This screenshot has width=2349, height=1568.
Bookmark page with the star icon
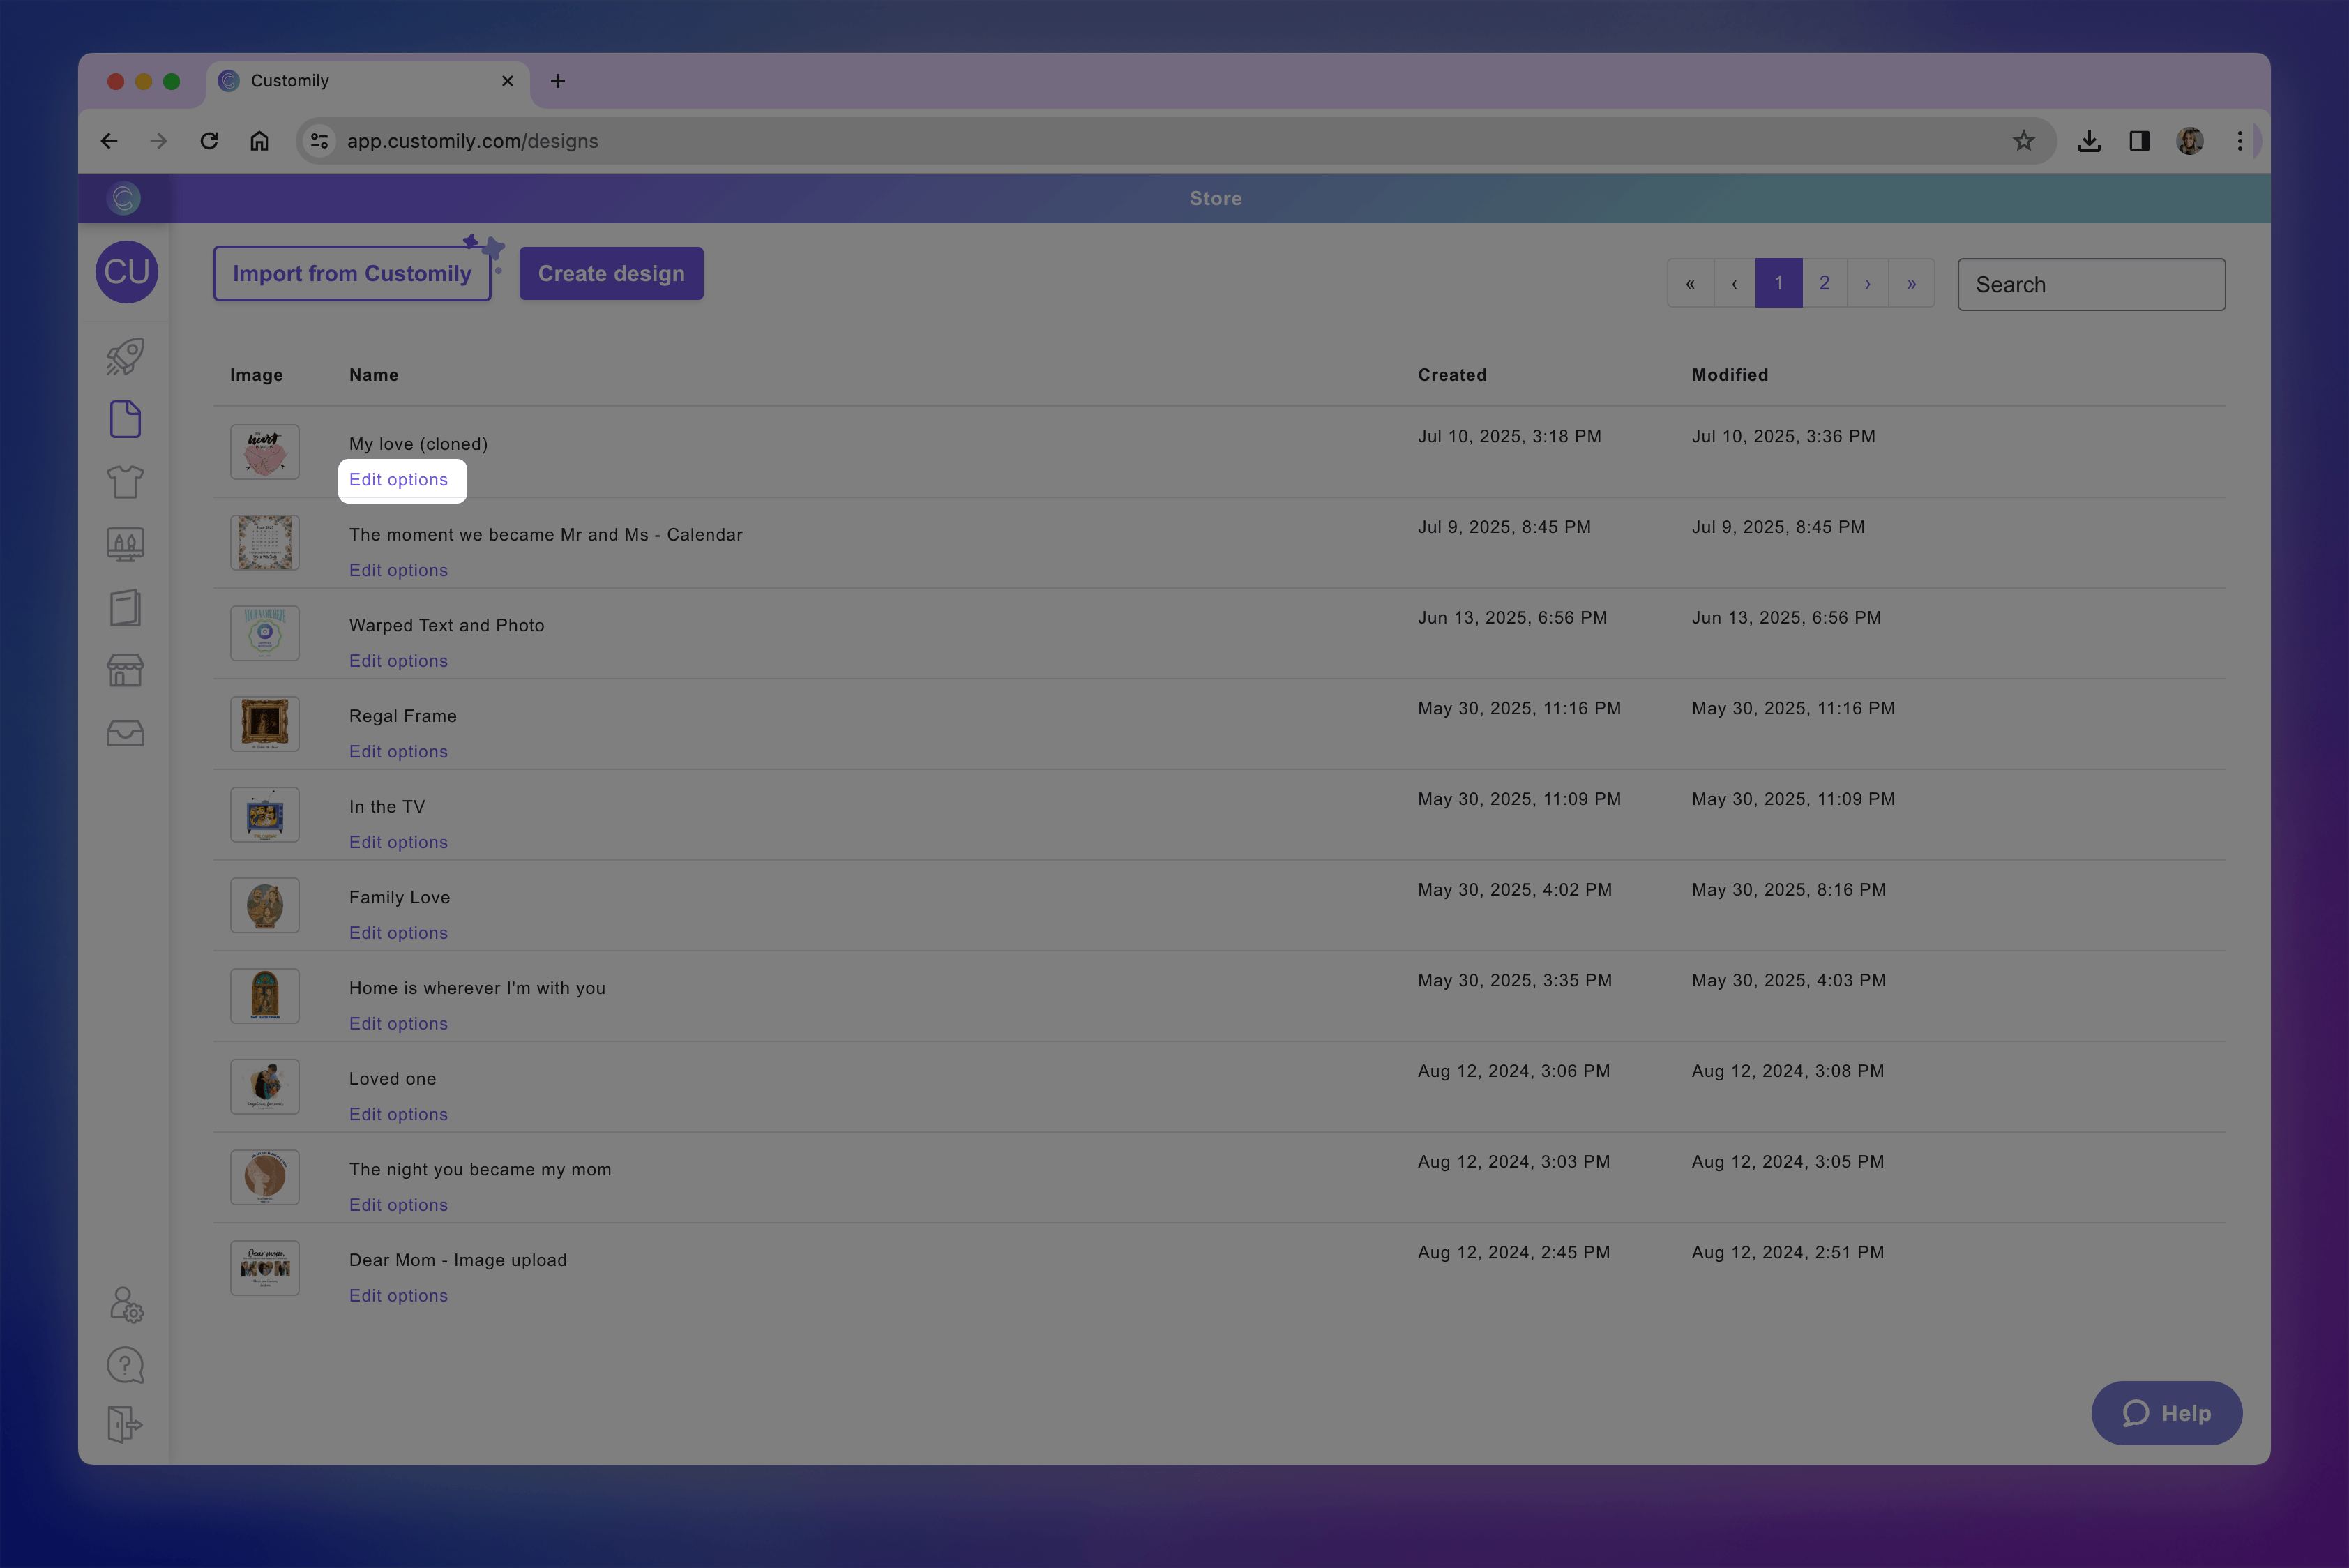(x=2023, y=141)
